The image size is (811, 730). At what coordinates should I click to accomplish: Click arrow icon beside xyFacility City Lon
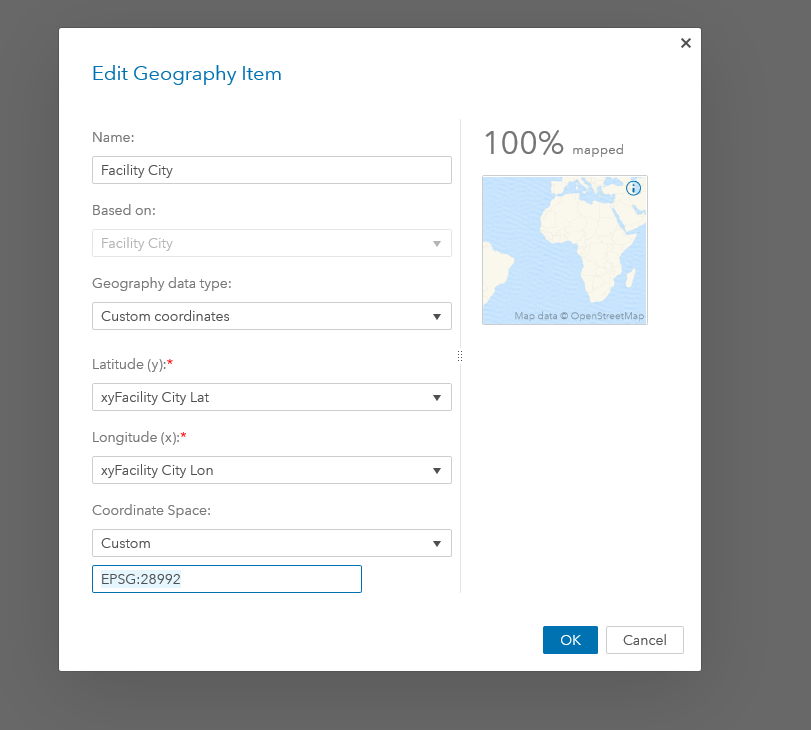437,470
